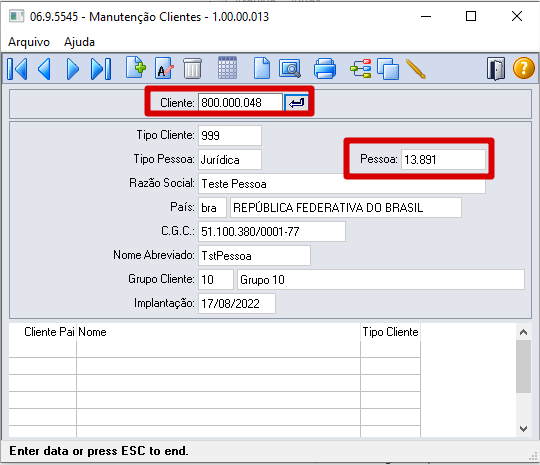
Task: Click the copy windows toolbar icon
Action: click(388, 69)
